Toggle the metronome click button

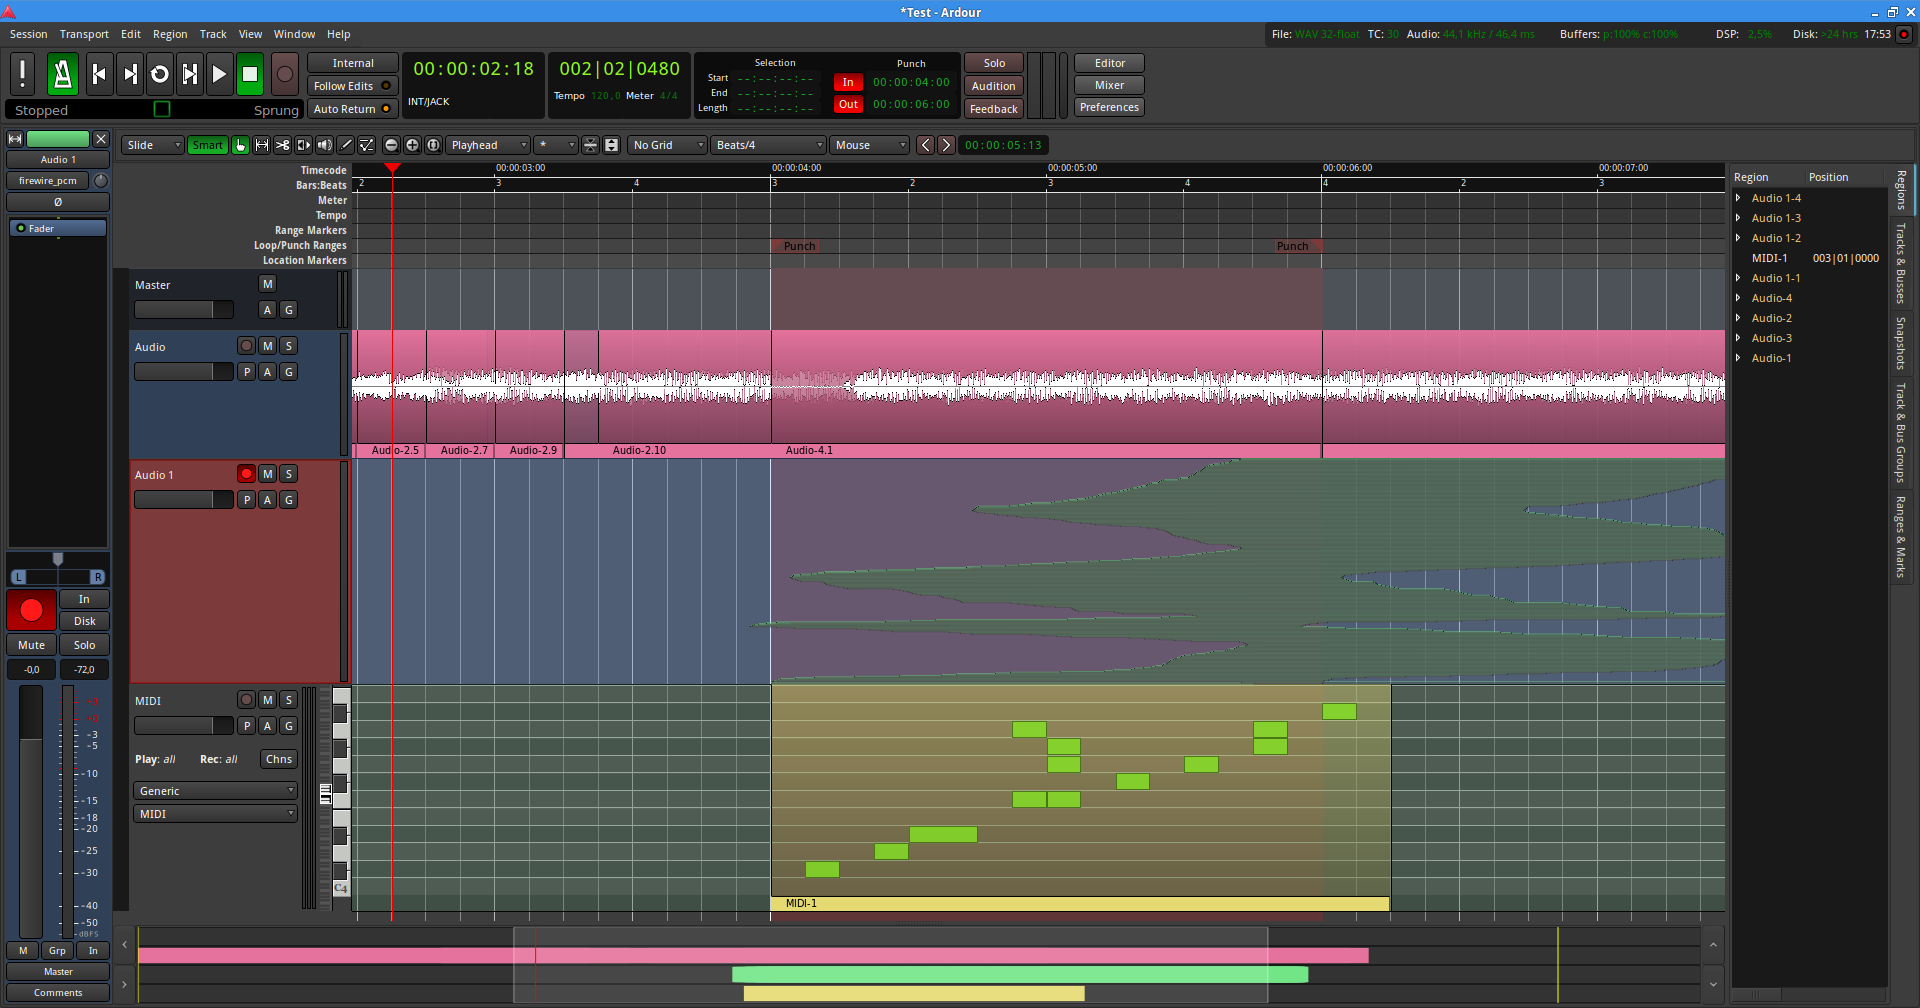(62, 74)
